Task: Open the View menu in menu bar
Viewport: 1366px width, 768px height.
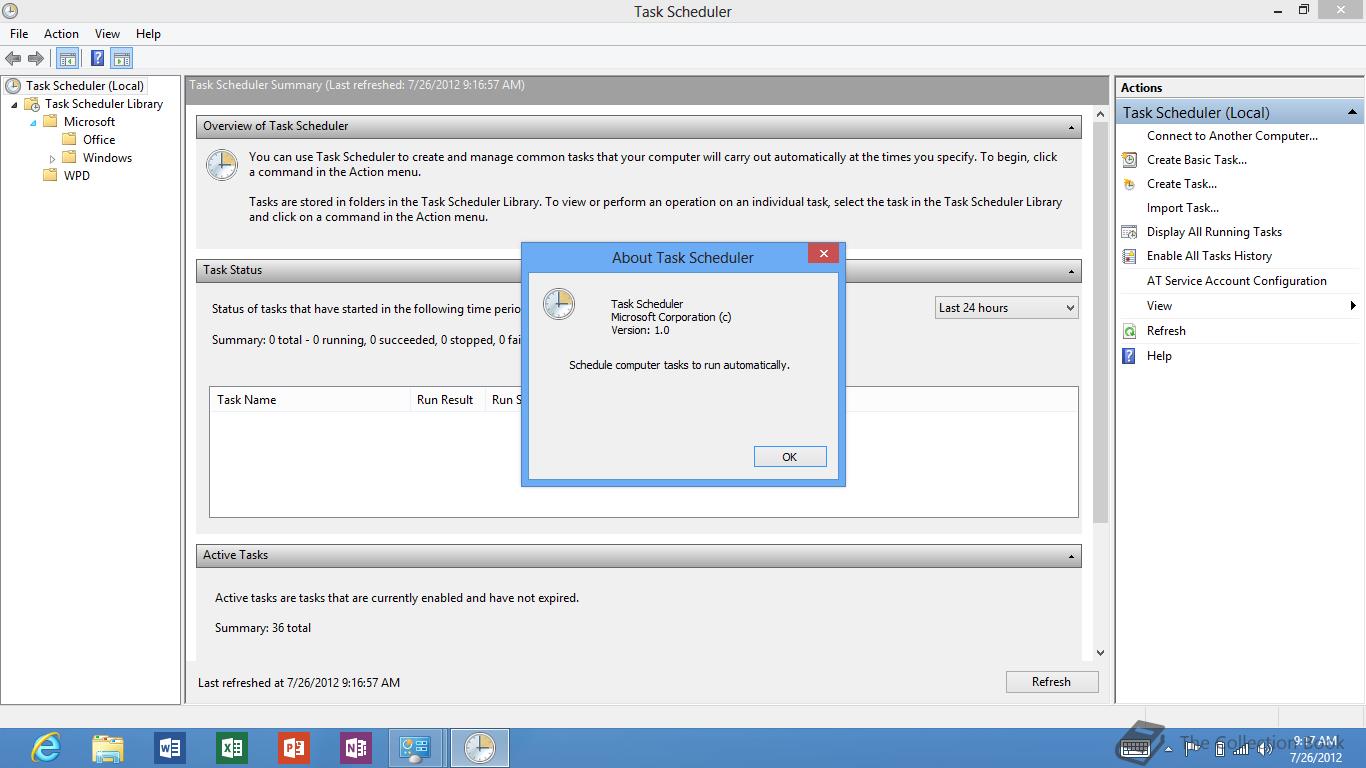Action: (107, 33)
